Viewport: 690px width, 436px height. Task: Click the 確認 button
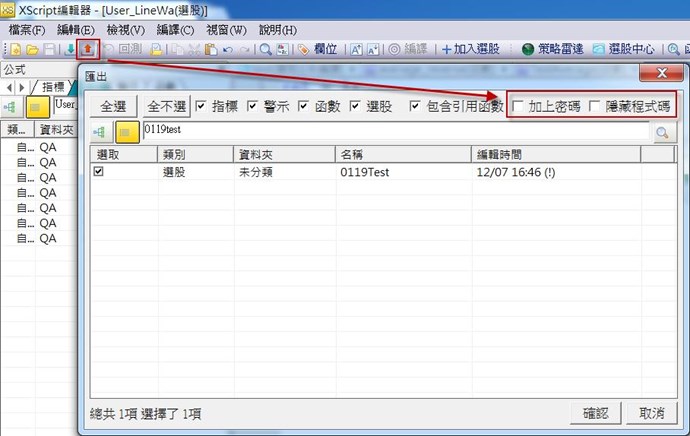tap(602, 413)
